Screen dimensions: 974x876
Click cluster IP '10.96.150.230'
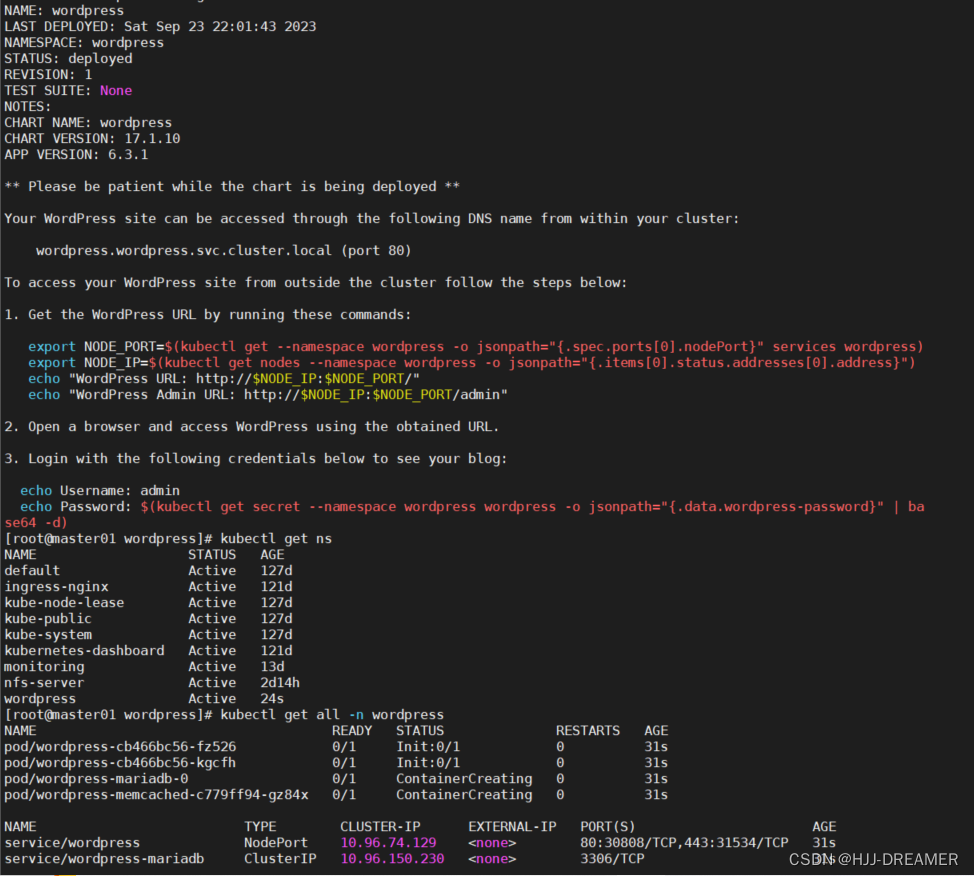[x=393, y=859]
